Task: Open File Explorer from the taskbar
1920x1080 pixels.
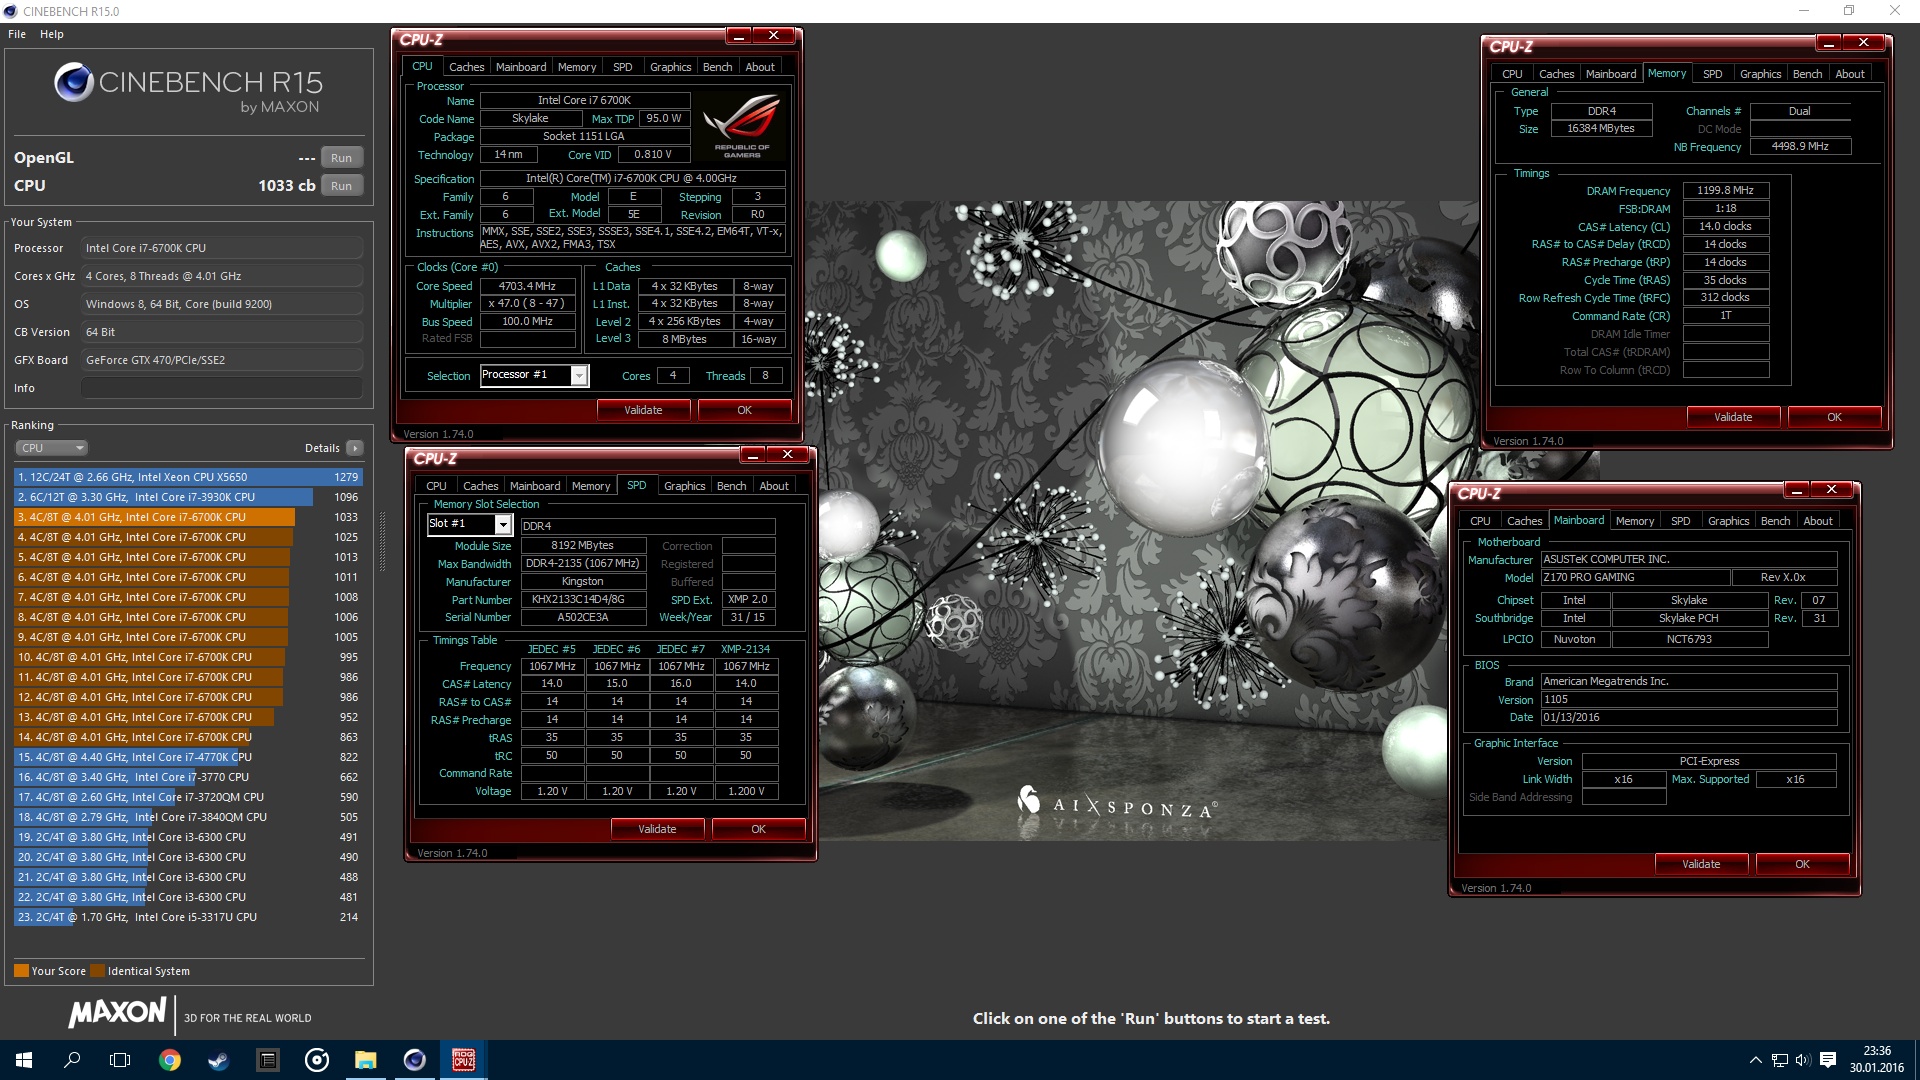Action: point(366,1060)
